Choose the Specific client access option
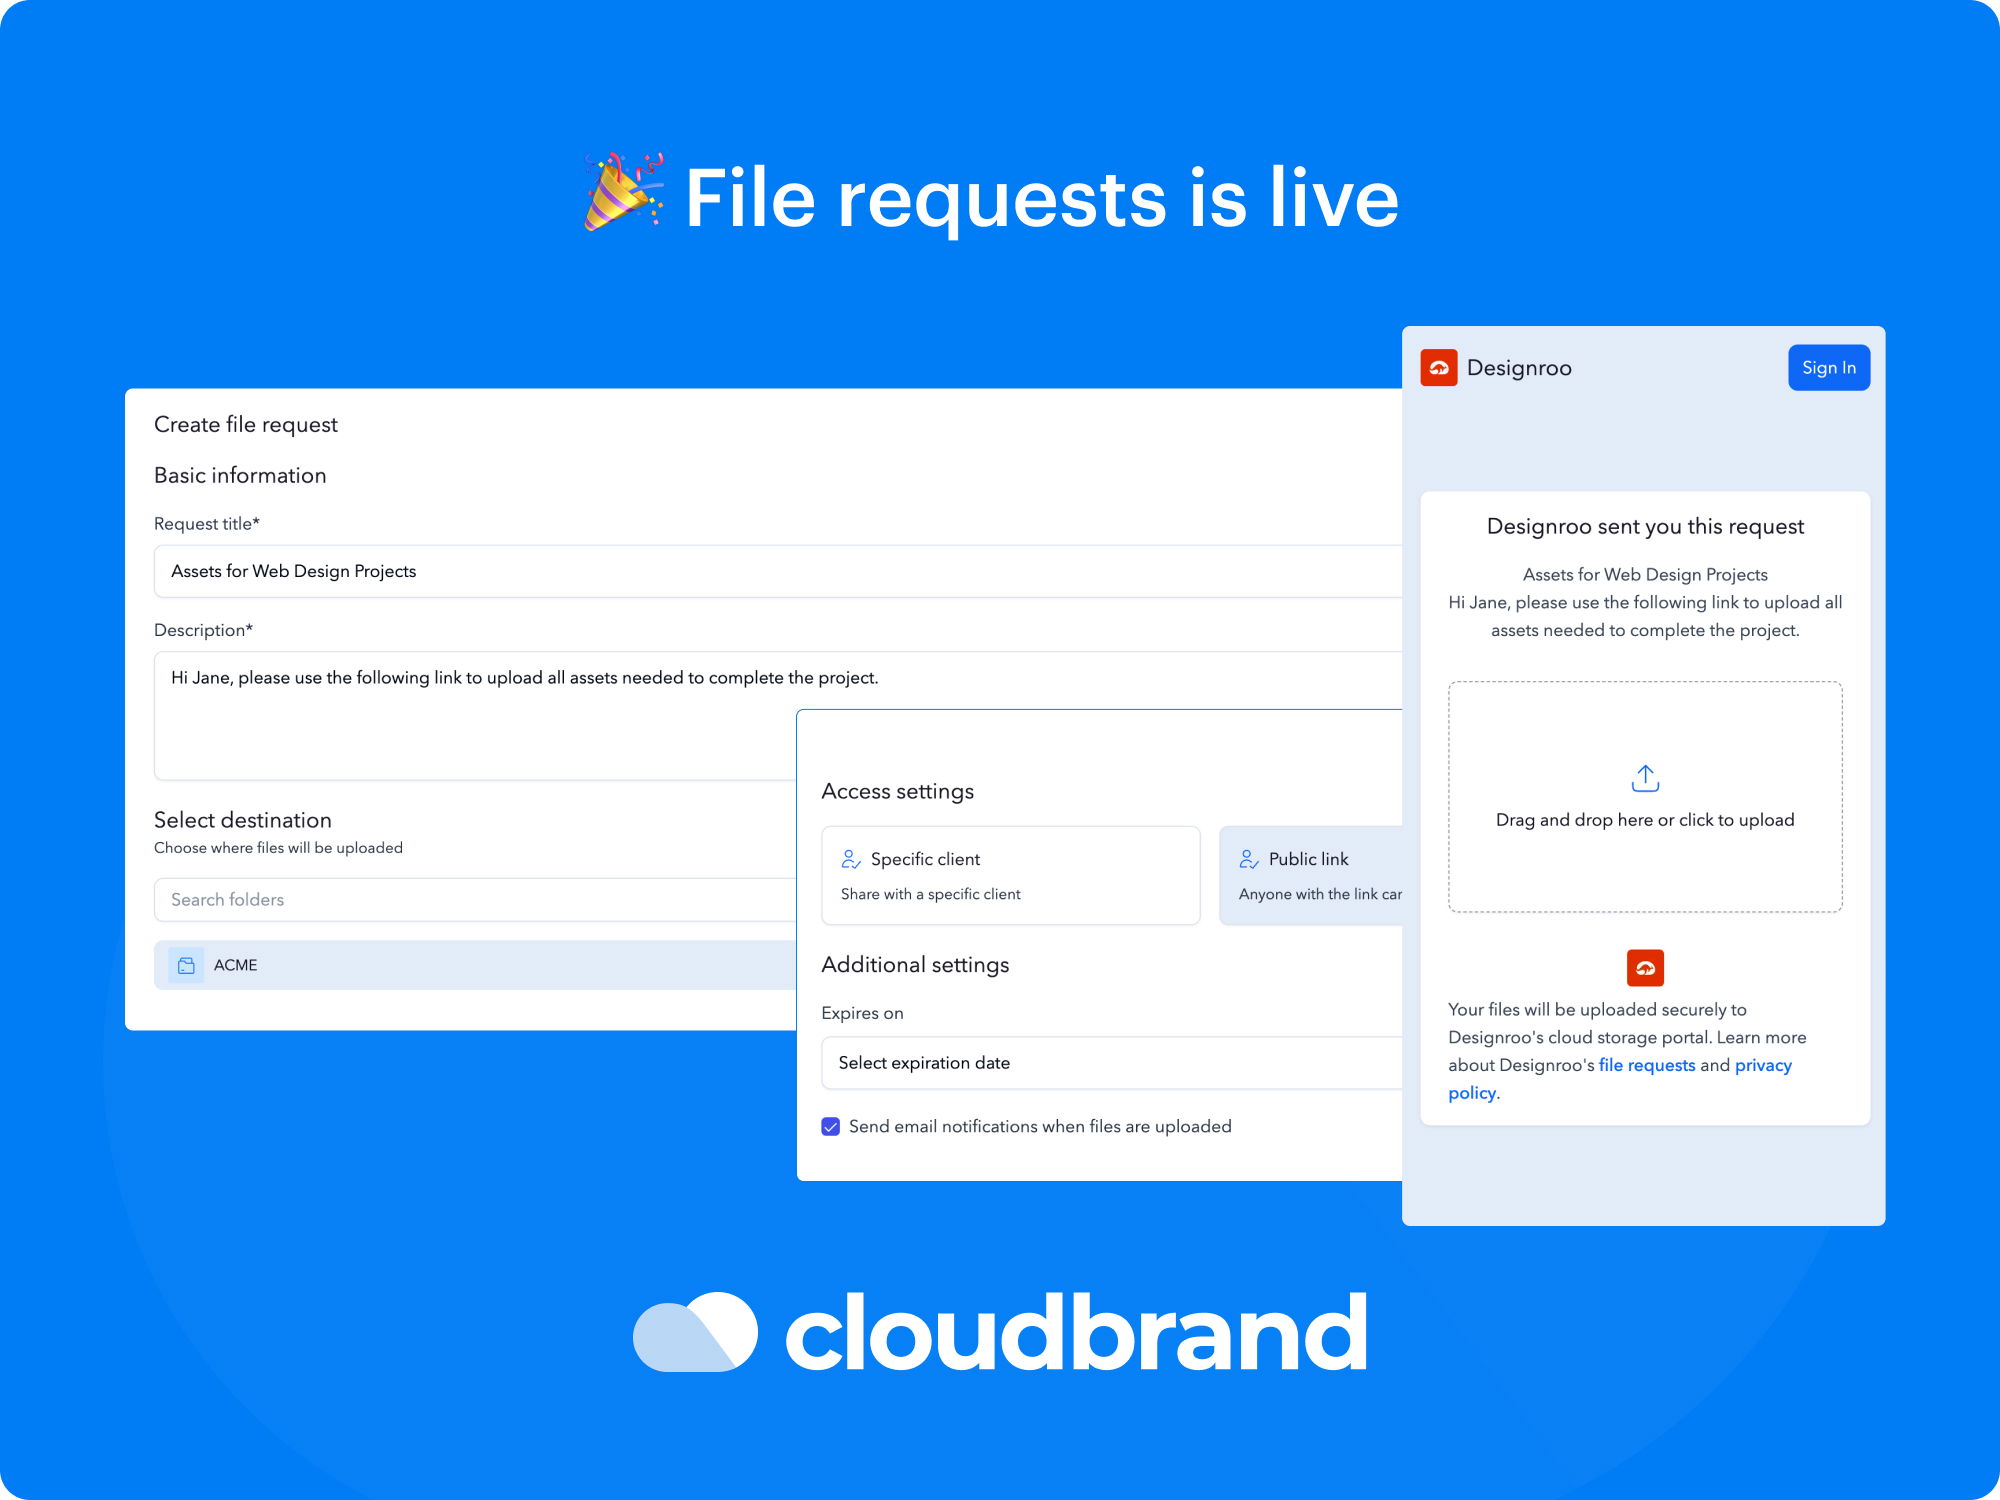Image resolution: width=2000 pixels, height=1500 pixels. (x=1010, y=875)
